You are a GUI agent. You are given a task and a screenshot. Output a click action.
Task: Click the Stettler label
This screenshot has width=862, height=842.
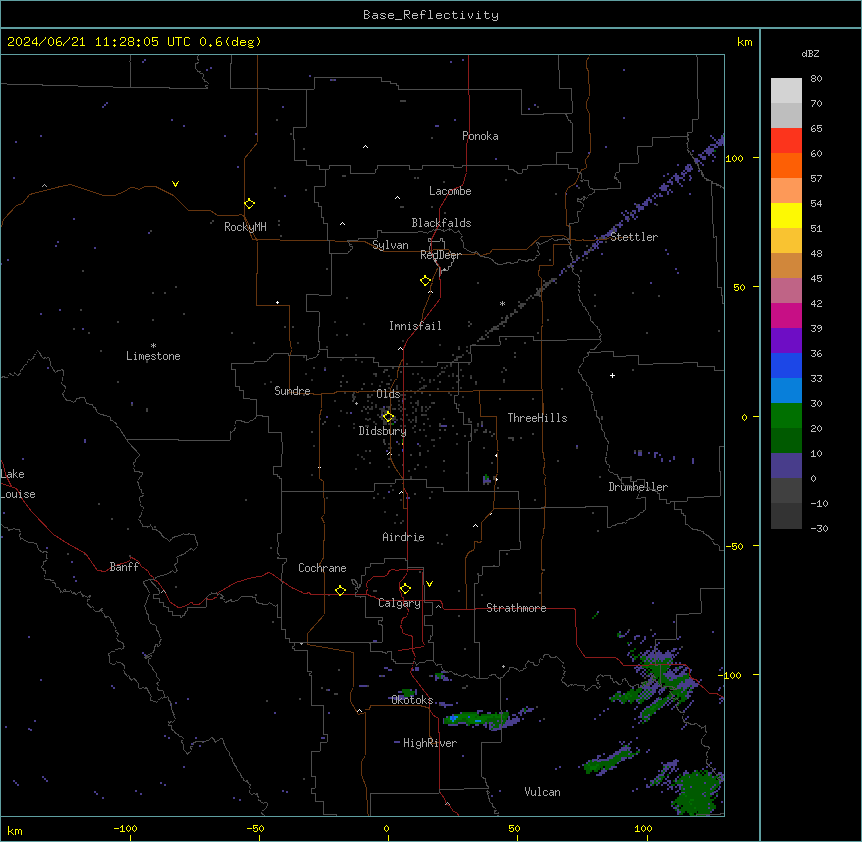634,237
